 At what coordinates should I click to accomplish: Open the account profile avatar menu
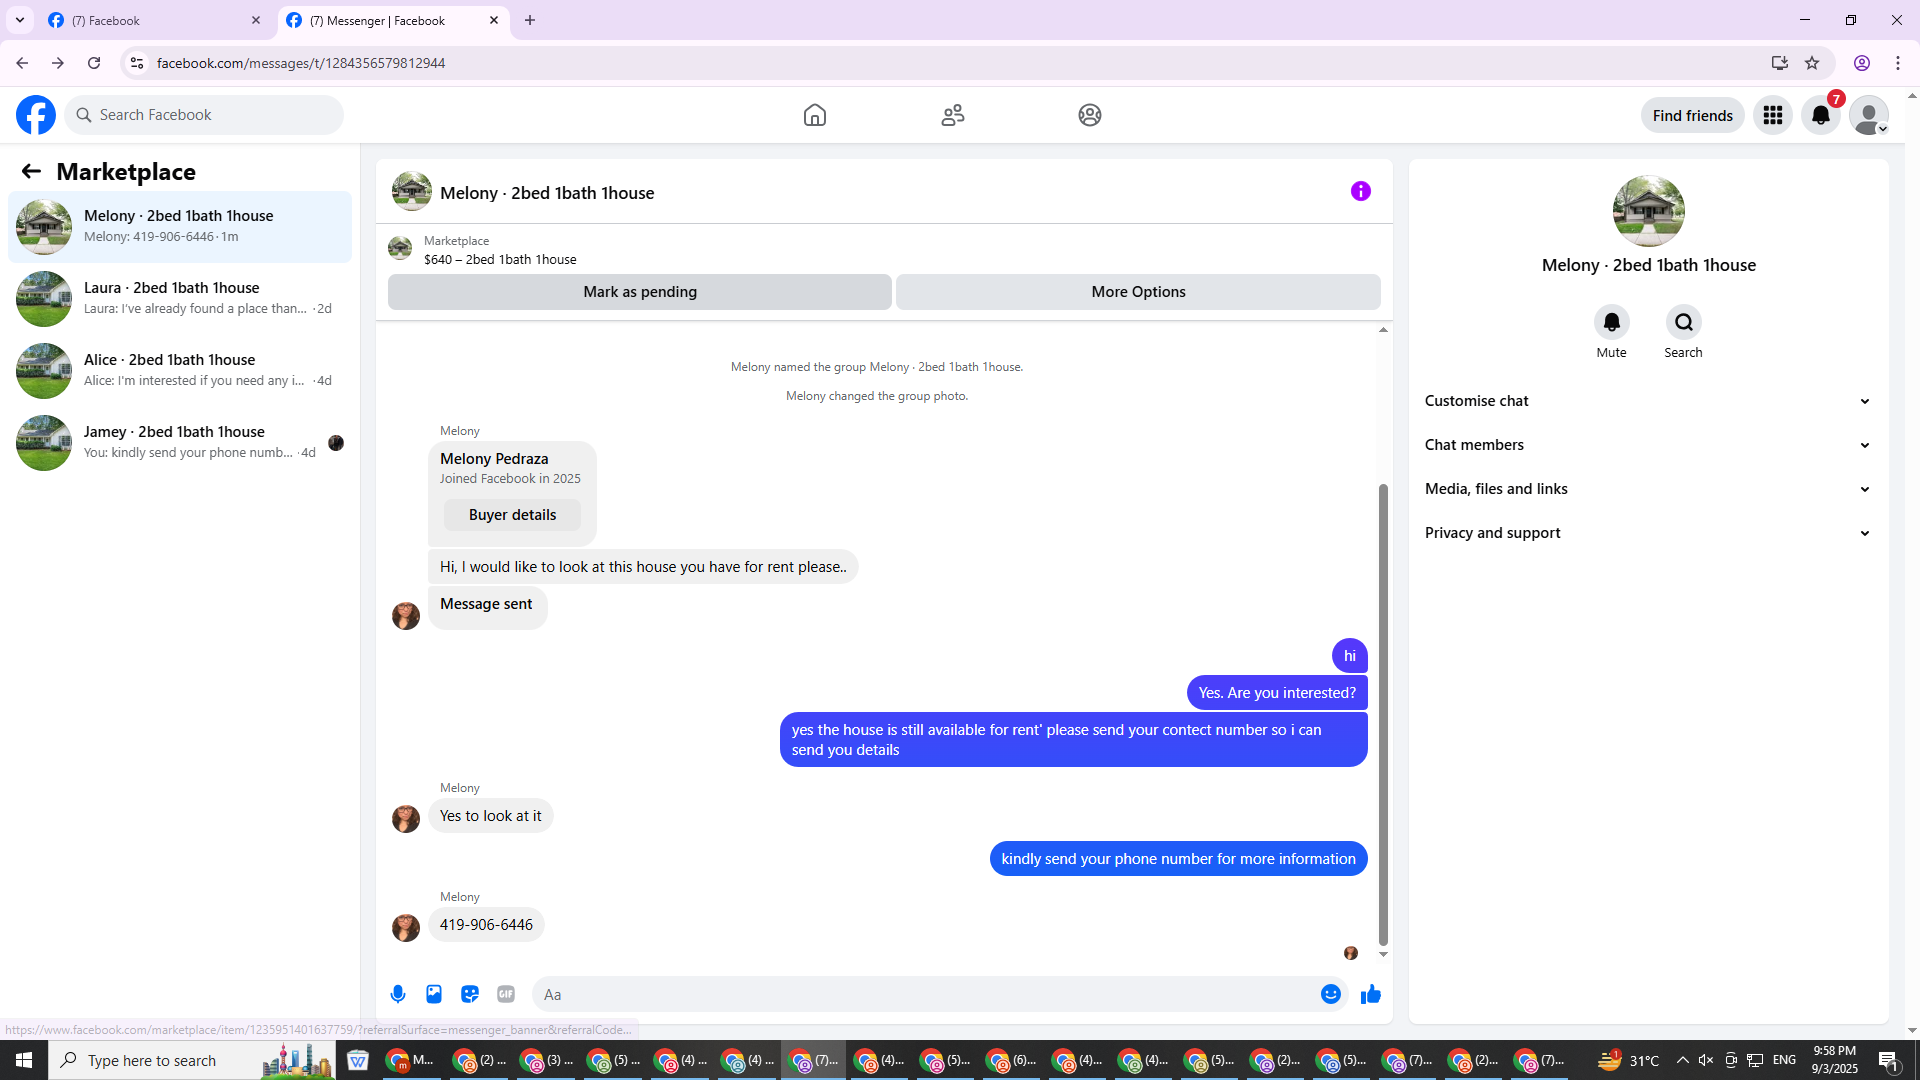(1869, 115)
